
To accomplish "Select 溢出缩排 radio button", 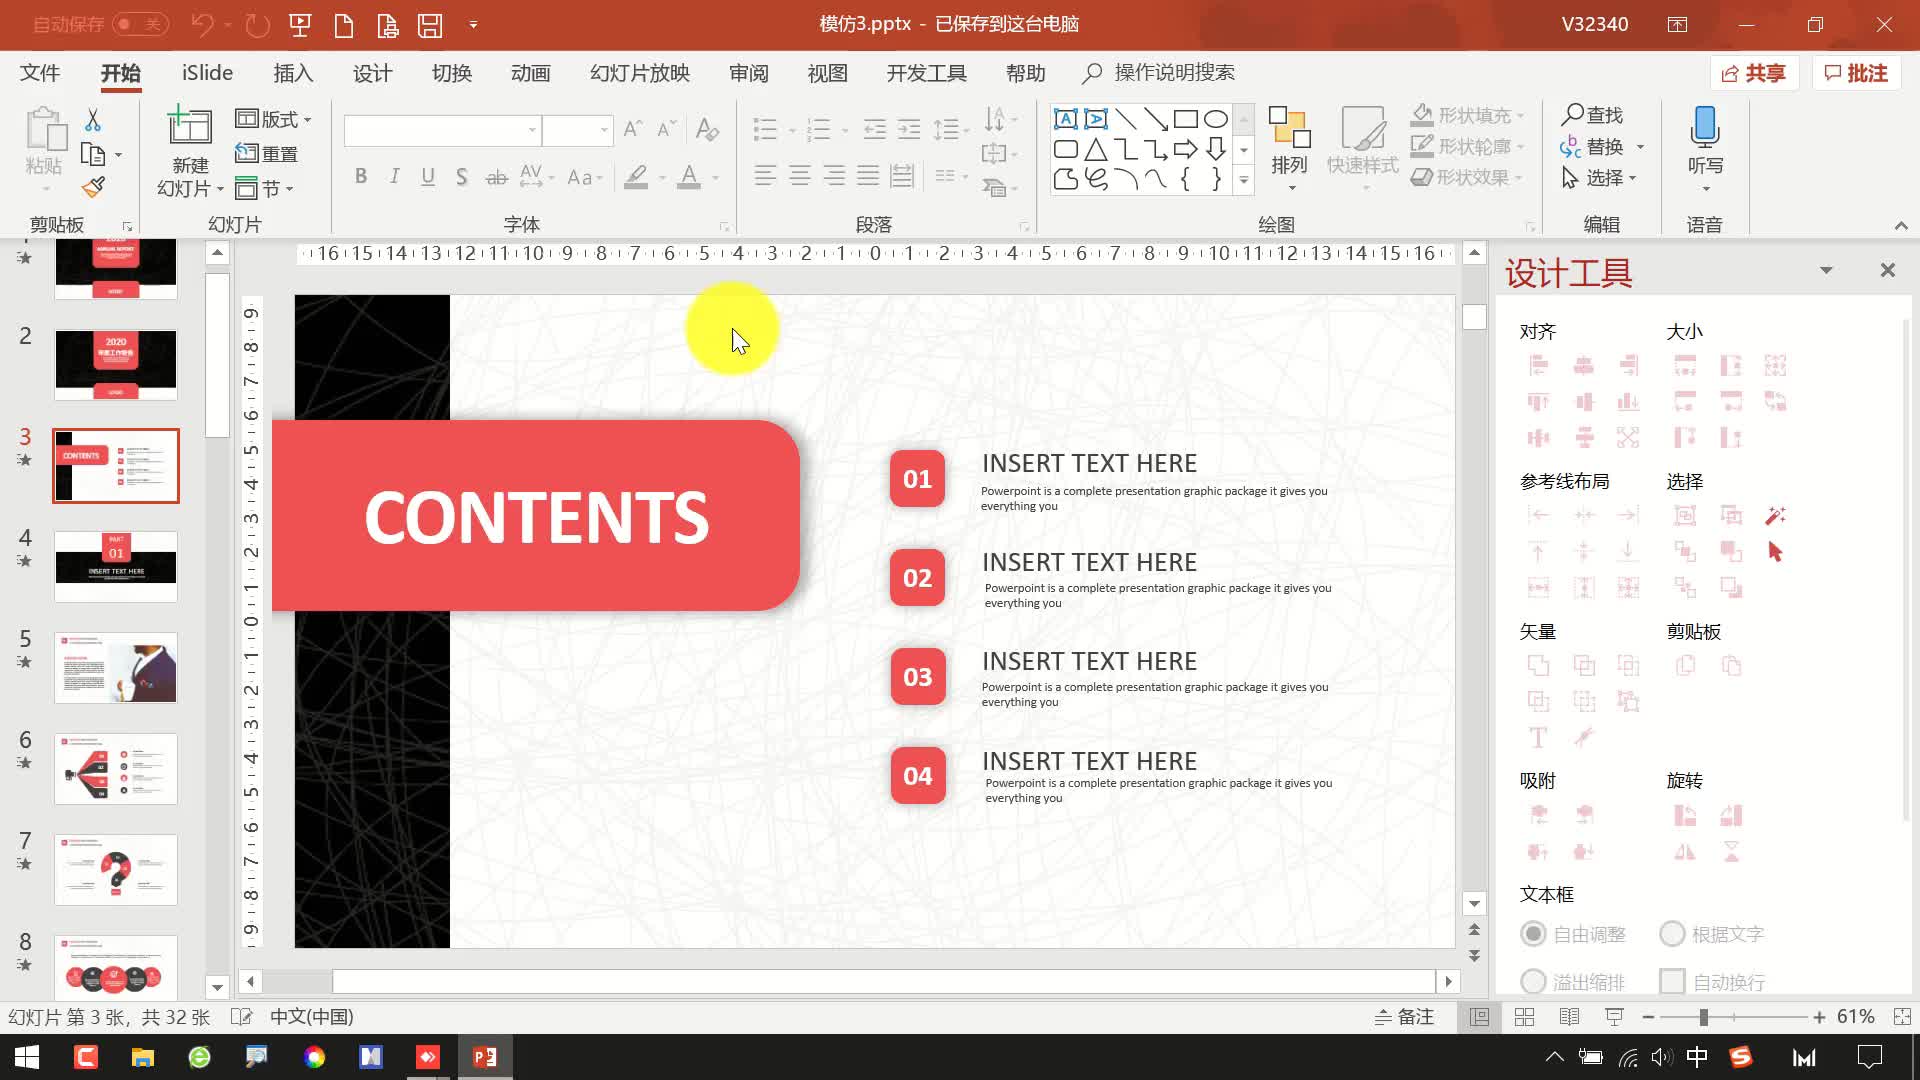I will click(1533, 982).
